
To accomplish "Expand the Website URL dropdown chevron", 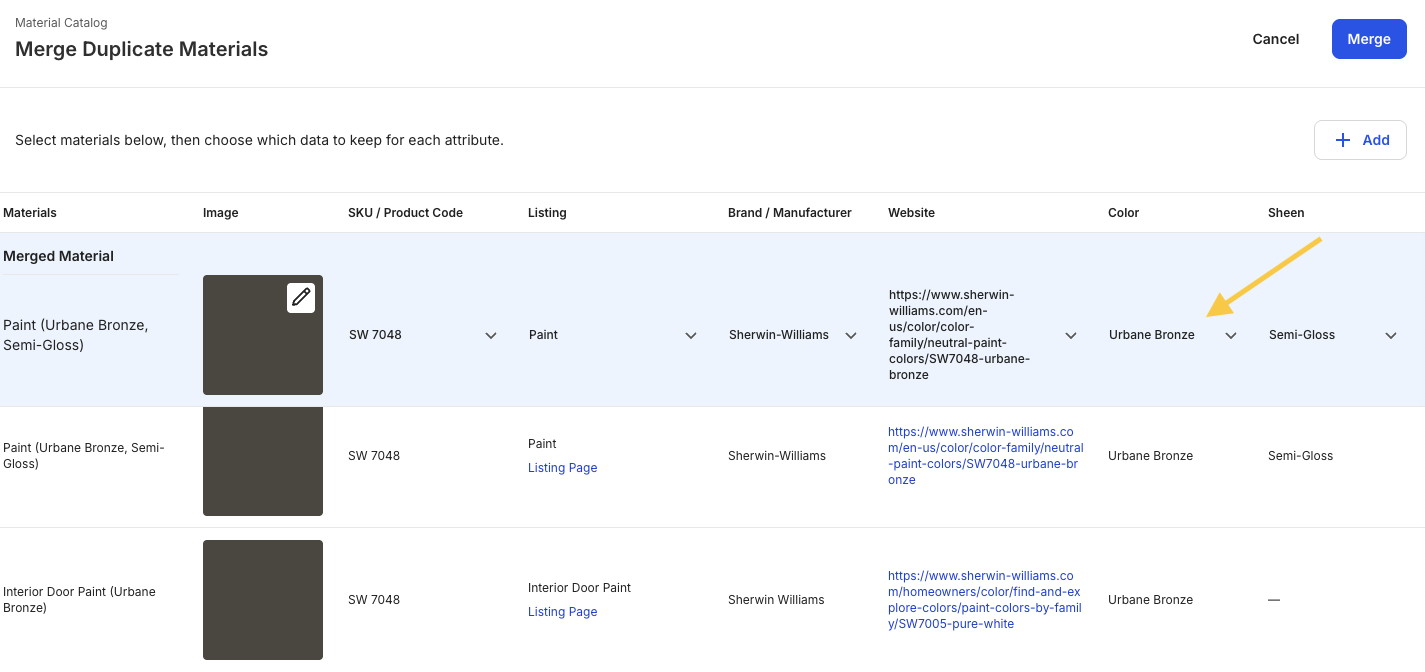I will 1071,335.
